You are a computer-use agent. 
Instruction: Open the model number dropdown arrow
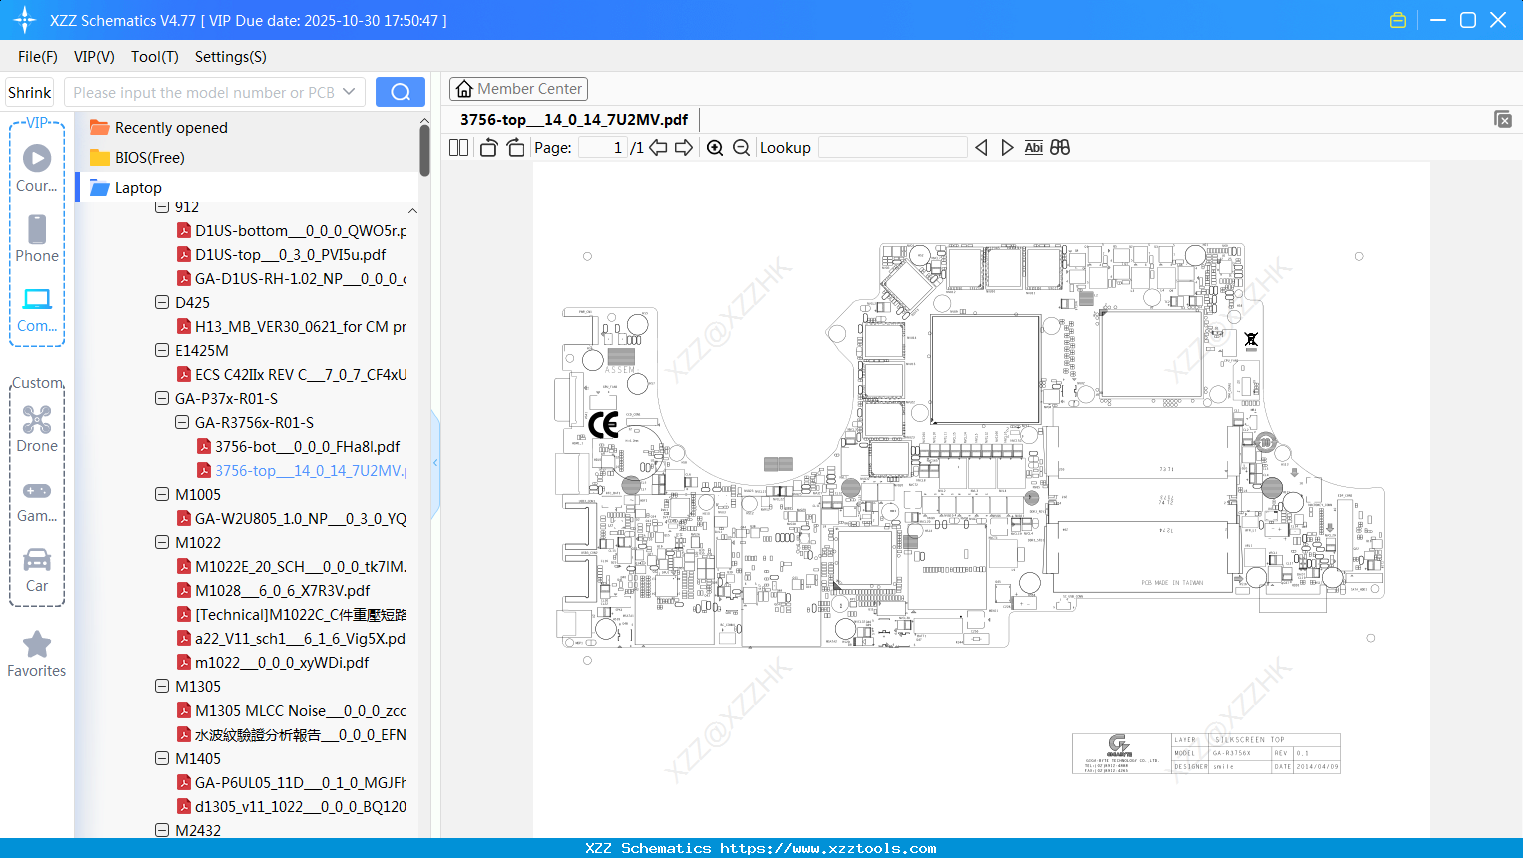click(349, 92)
